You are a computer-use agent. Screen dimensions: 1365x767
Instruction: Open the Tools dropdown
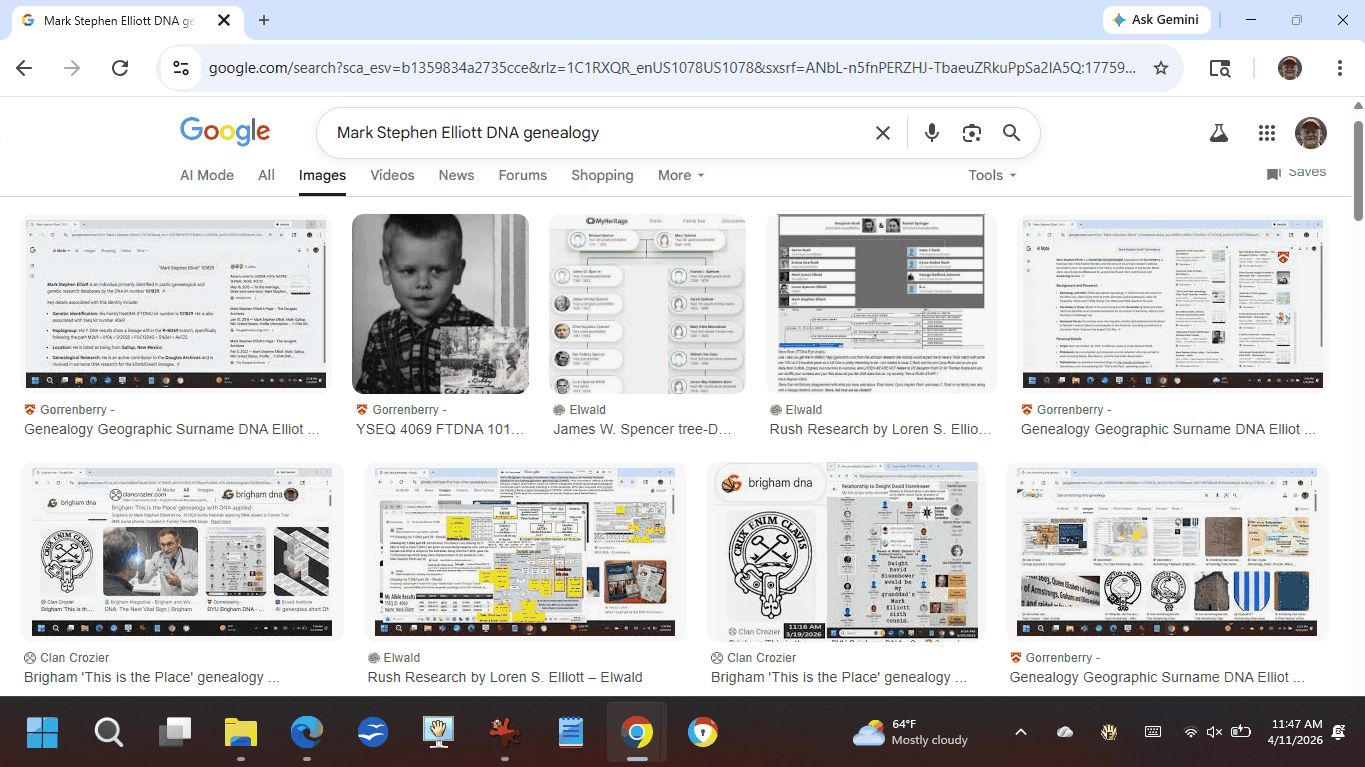click(x=991, y=175)
